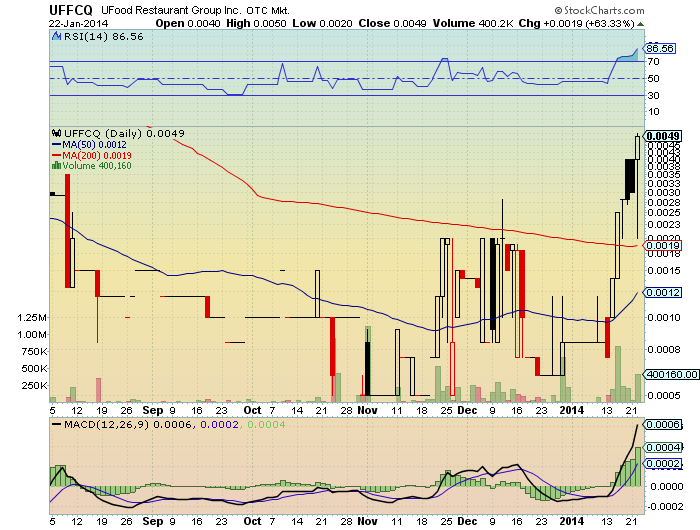This screenshot has height=530, width=700.
Task: Click the MA(50) blue line legend
Action: tap(89, 145)
